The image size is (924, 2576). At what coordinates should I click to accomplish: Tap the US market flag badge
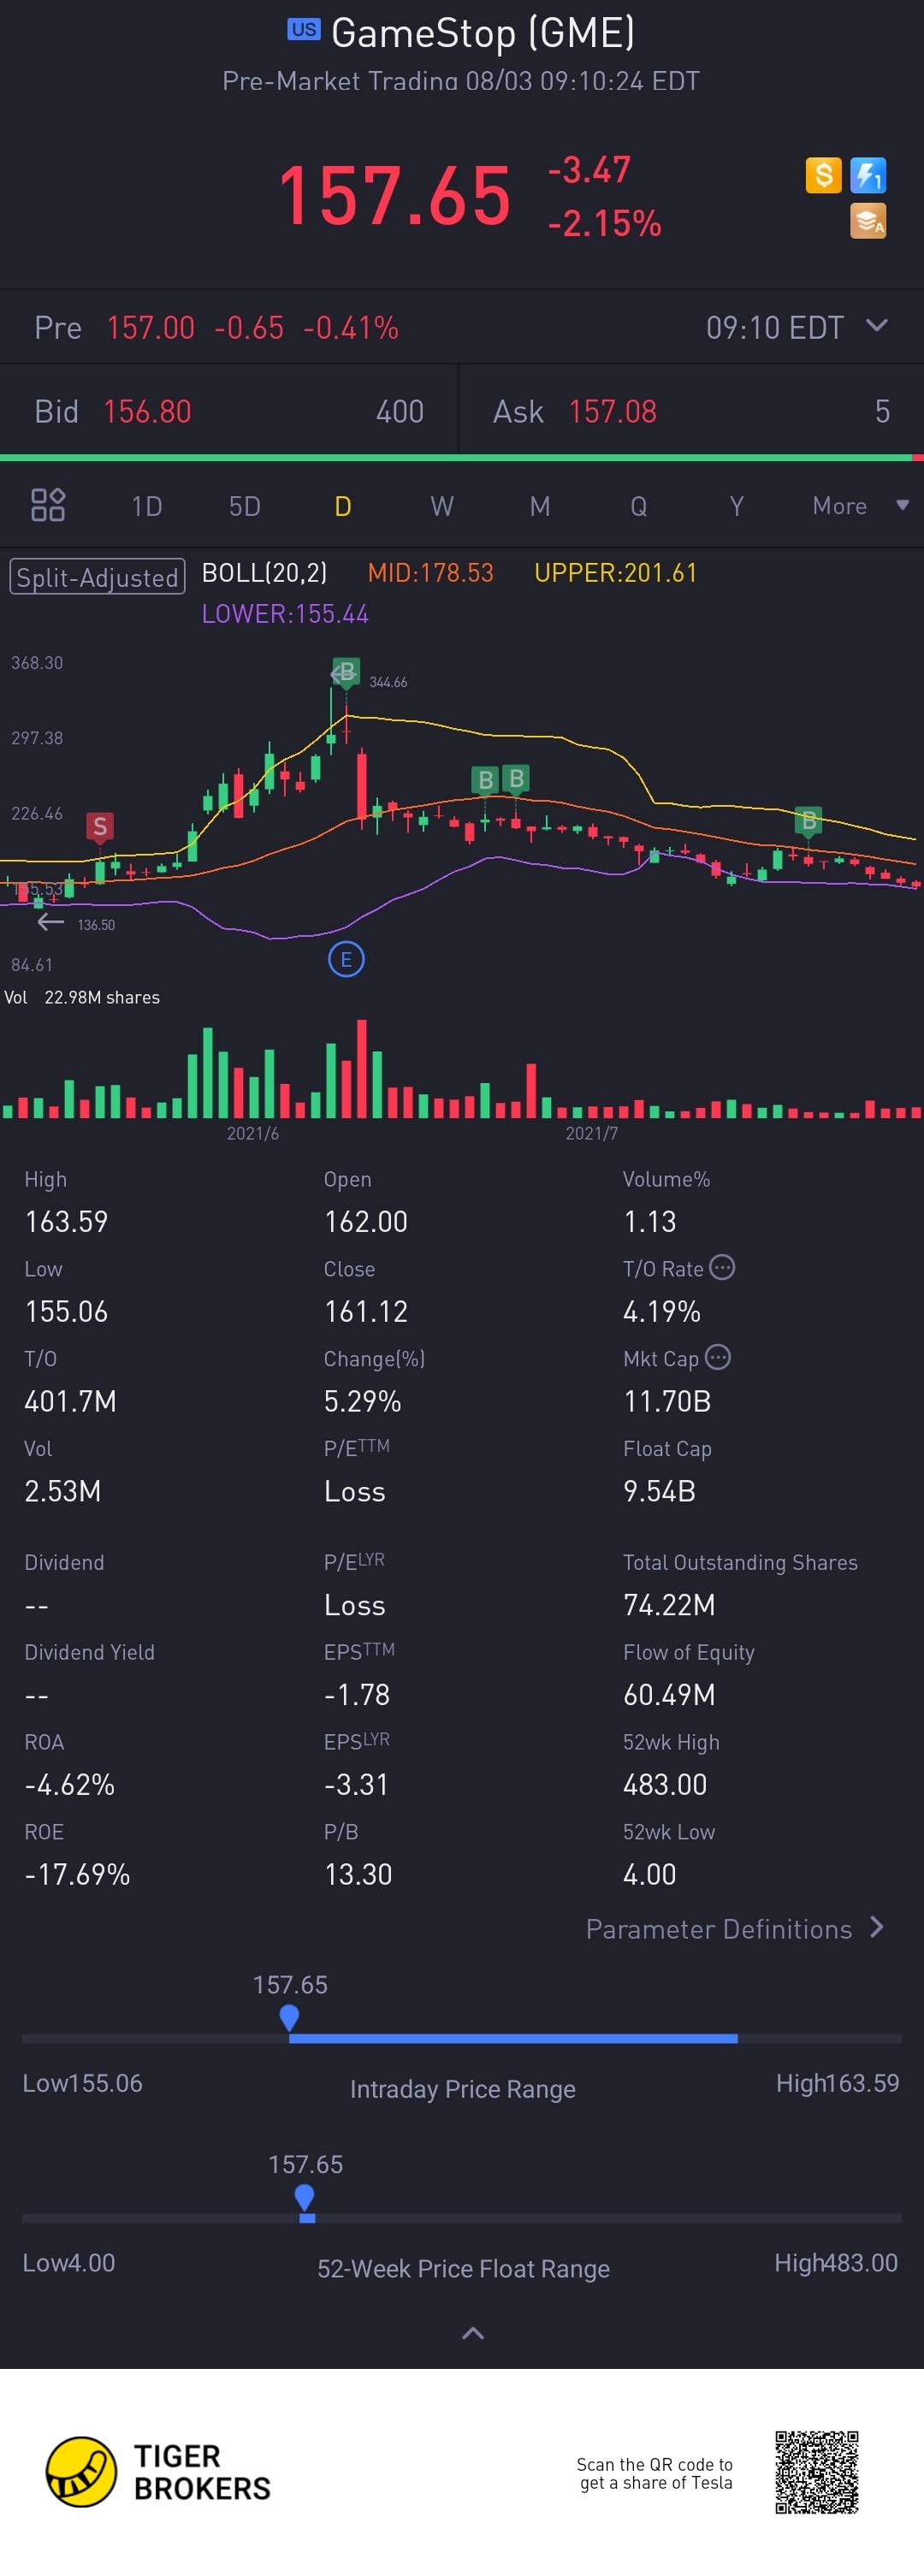click(x=304, y=30)
